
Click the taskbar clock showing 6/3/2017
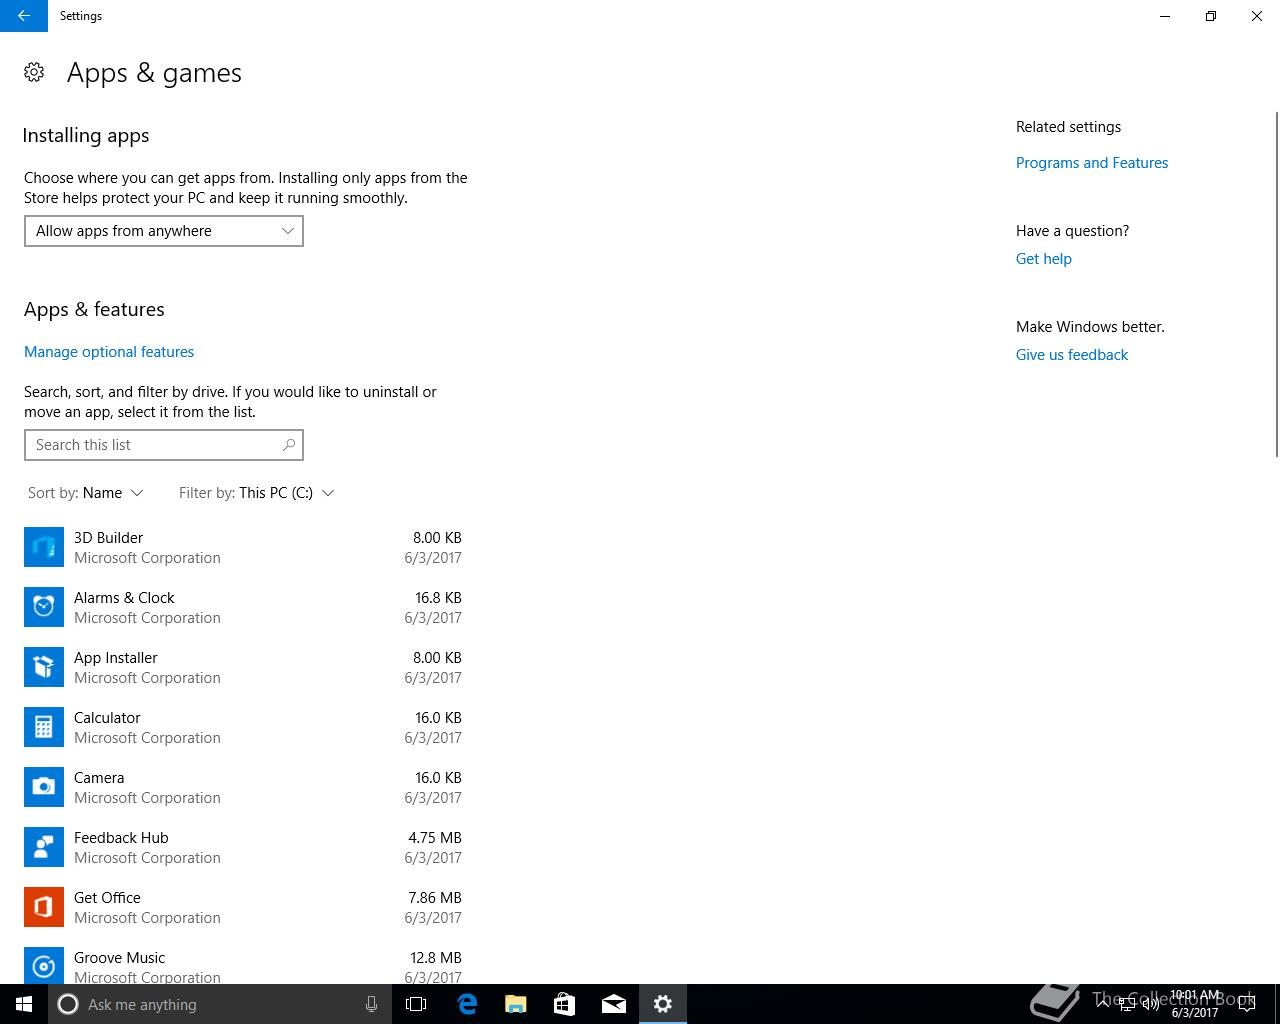click(1195, 1004)
